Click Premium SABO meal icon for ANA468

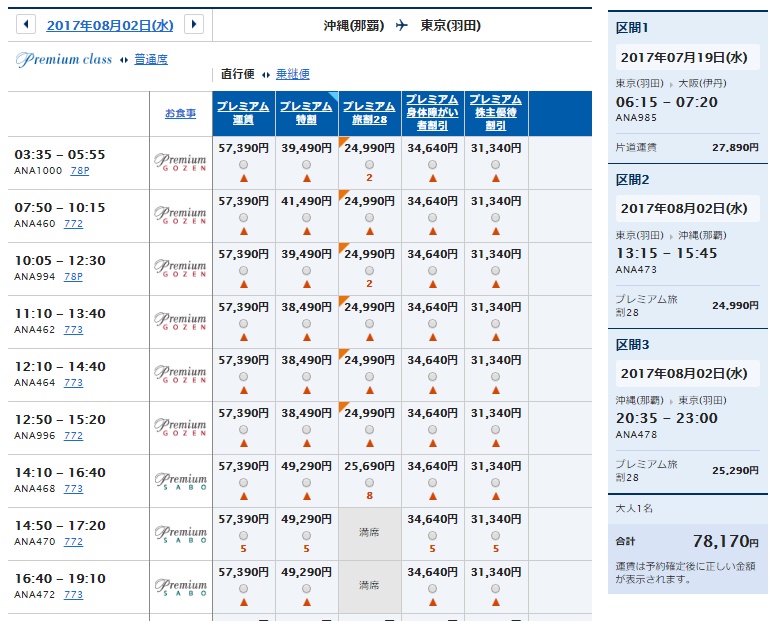tap(180, 481)
